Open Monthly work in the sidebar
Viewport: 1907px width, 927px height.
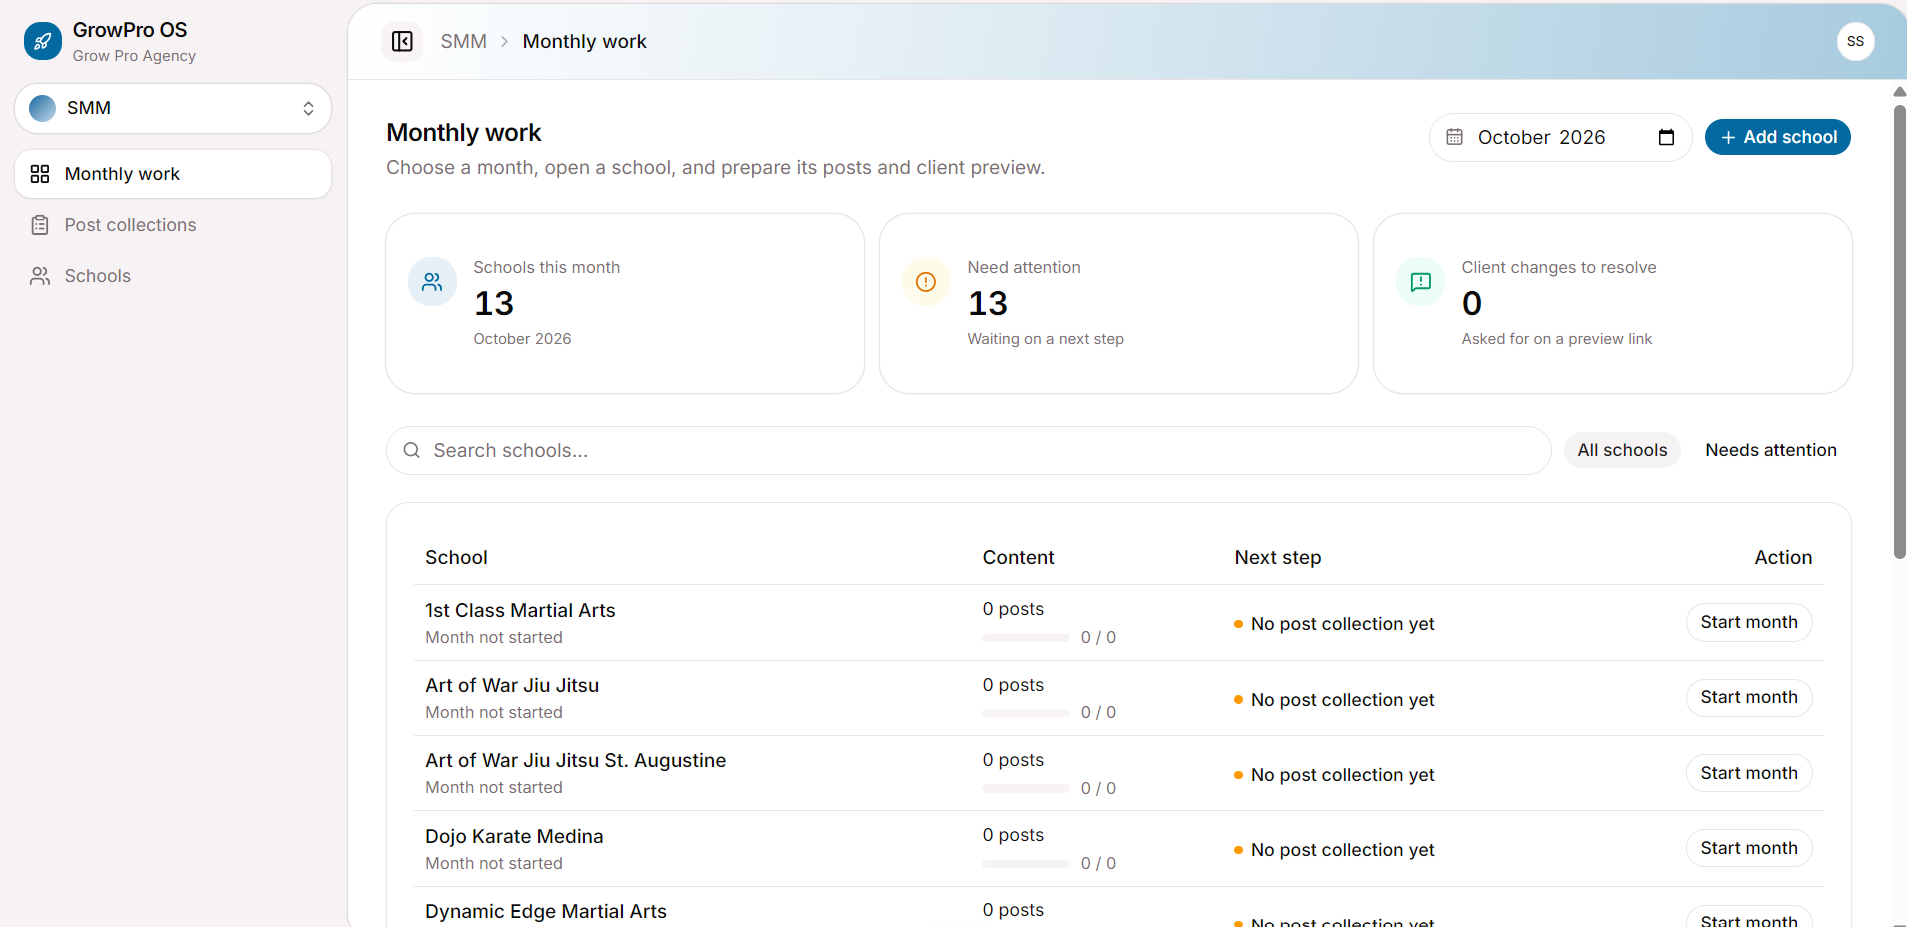click(x=173, y=174)
